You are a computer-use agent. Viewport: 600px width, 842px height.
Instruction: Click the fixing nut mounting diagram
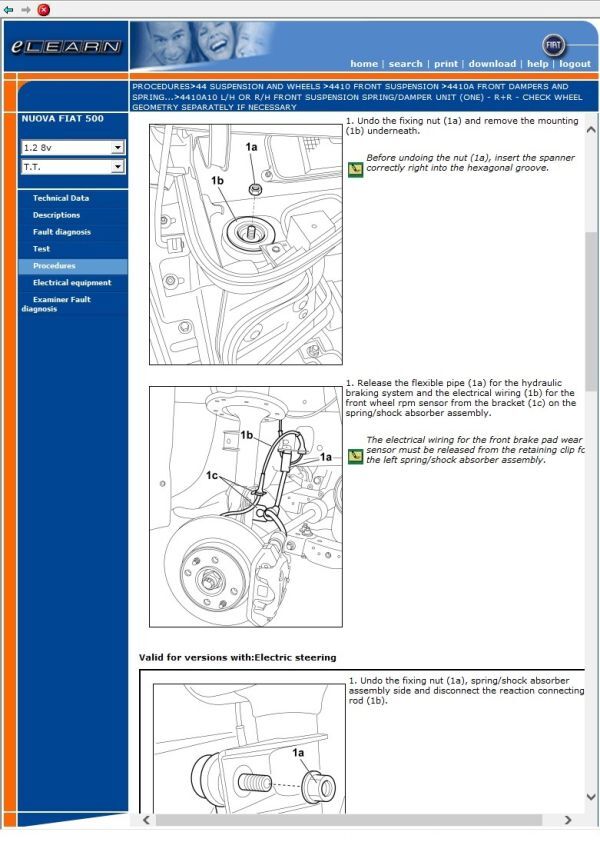coord(246,245)
